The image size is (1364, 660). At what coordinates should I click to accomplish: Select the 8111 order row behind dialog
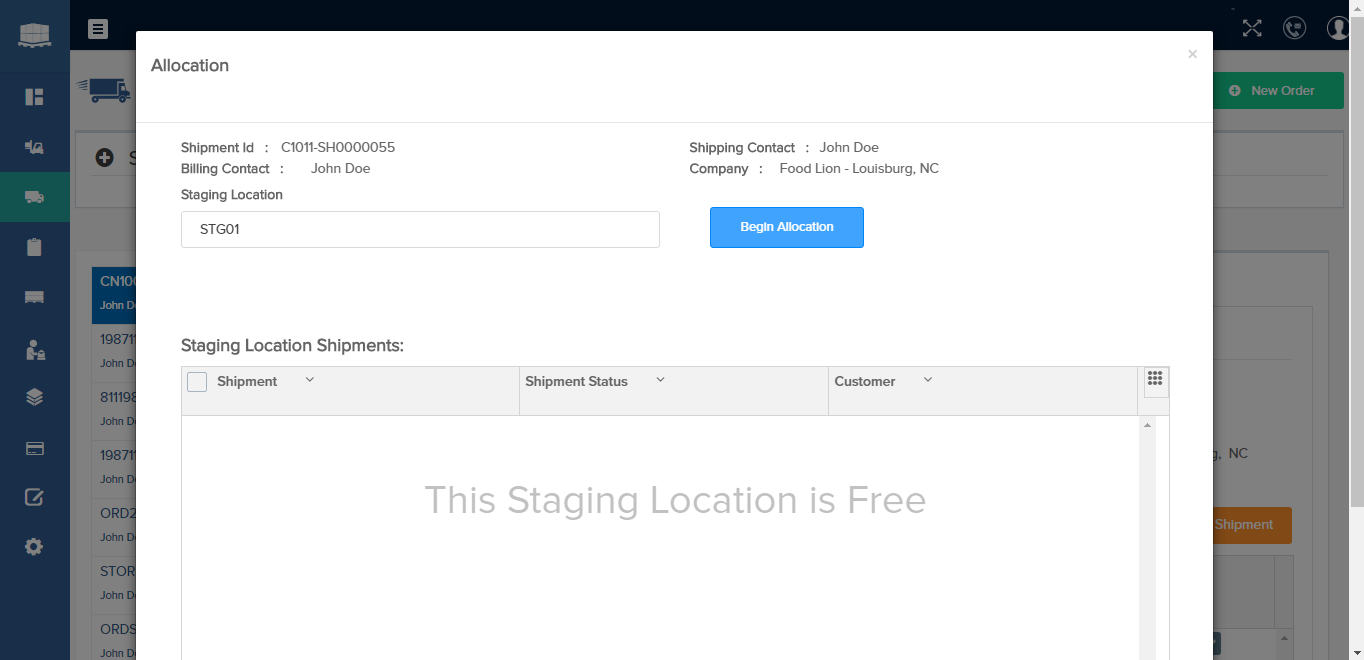[114, 410]
